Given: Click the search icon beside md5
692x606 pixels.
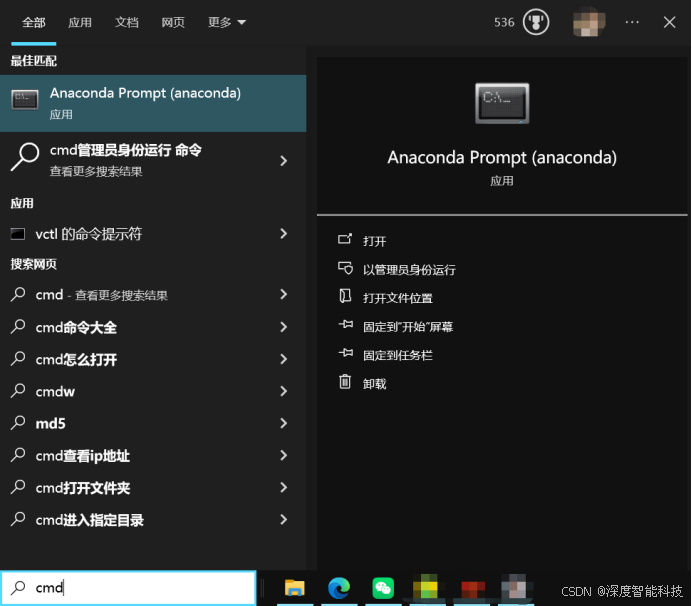Looking at the screenshot, I should pyautogui.click(x=18, y=423).
